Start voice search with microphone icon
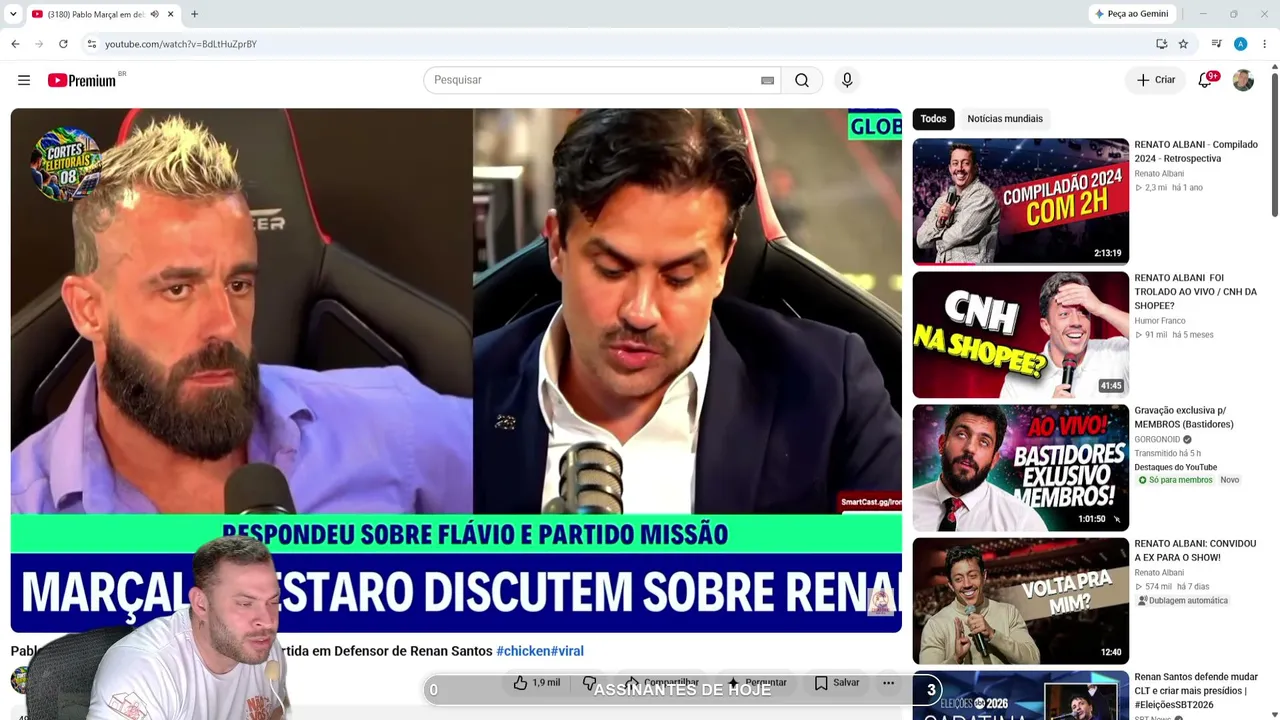 (847, 80)
